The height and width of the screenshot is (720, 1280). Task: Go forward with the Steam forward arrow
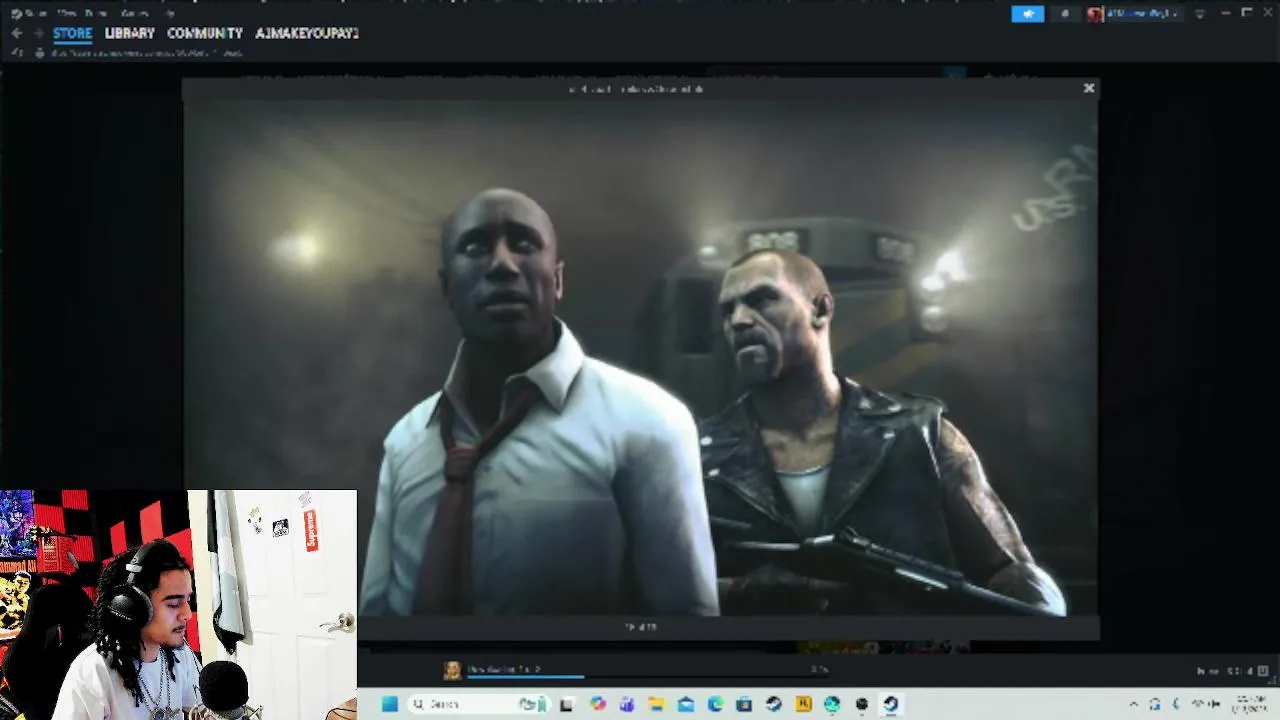(x=38, y=33)
